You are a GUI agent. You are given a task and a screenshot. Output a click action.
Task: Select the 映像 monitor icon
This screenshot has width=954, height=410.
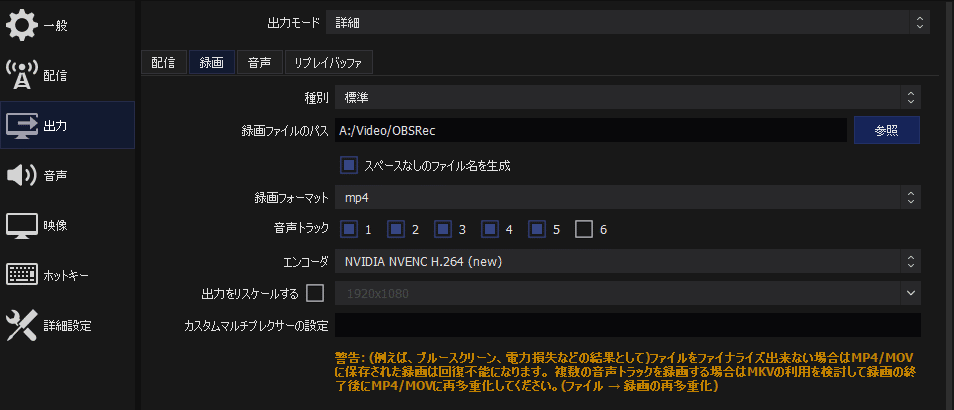pos(22,226)
